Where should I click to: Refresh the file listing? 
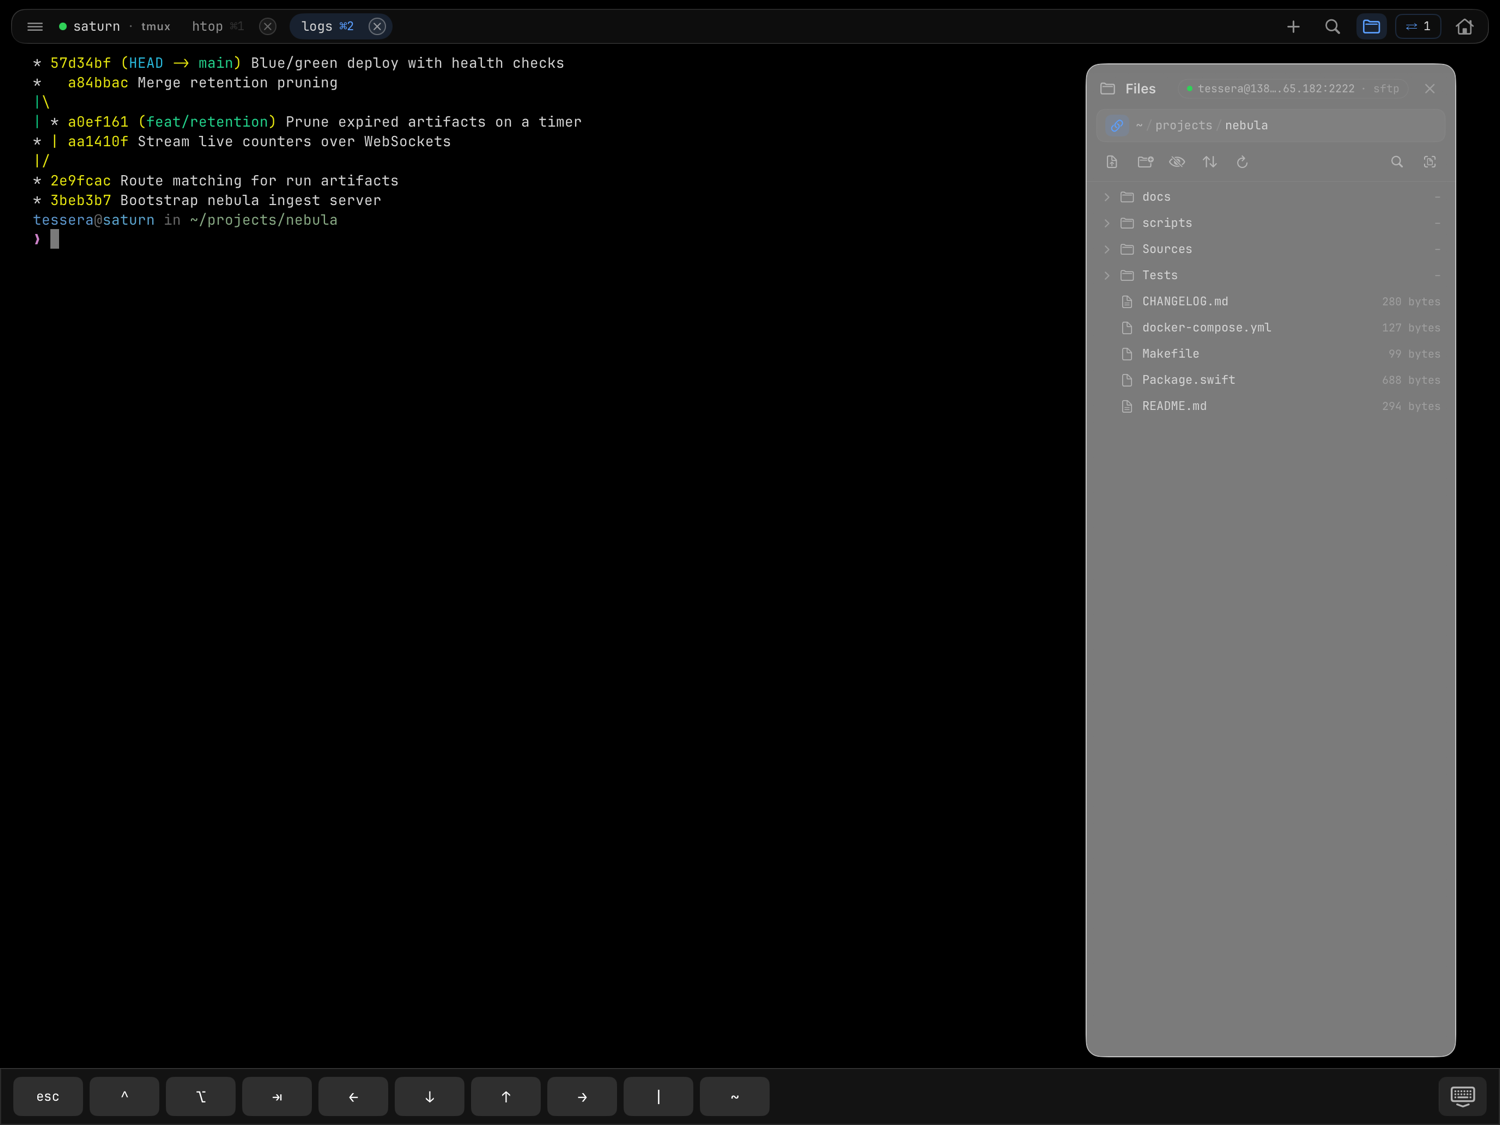click(1242, 162)
